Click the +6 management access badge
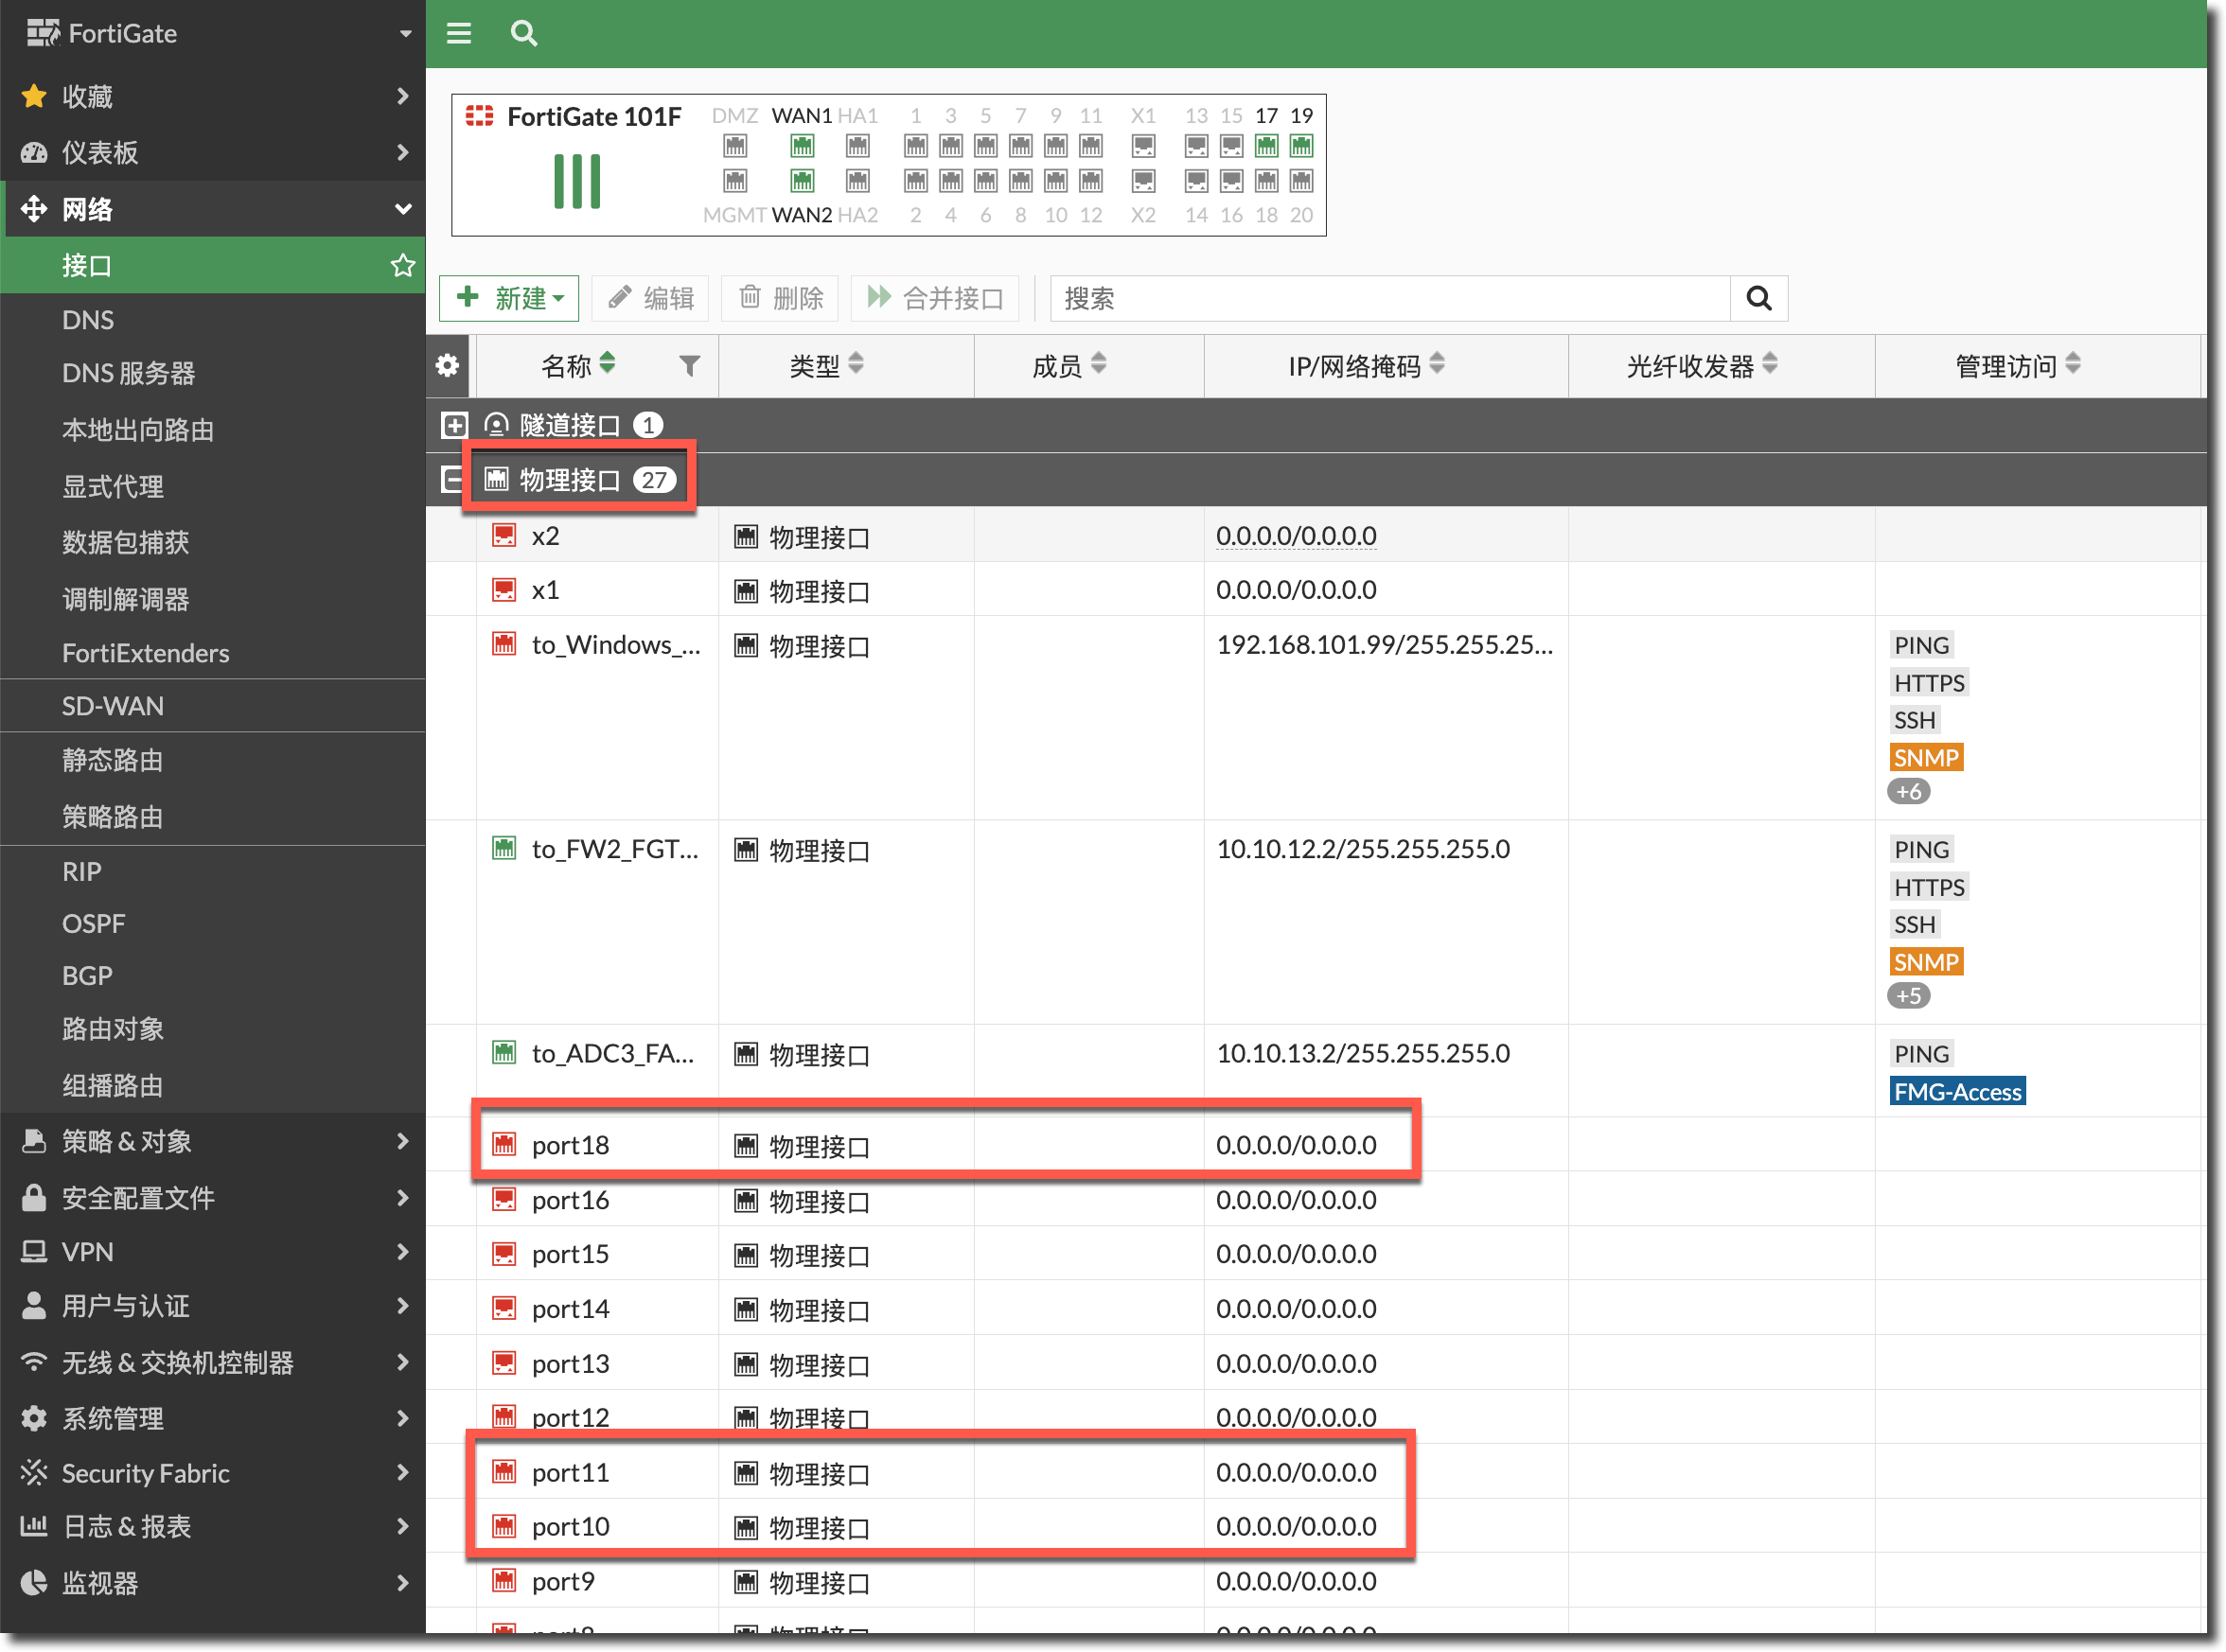The height and width of the screenshot is (1652, 2226). click(x=1908, y=791)
